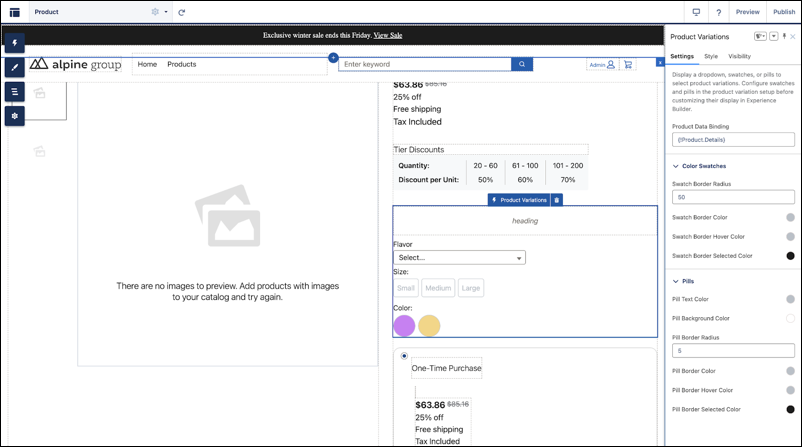Click the Preview button
Viewport: 802px width, 447px height.
[x=747, y=12]
